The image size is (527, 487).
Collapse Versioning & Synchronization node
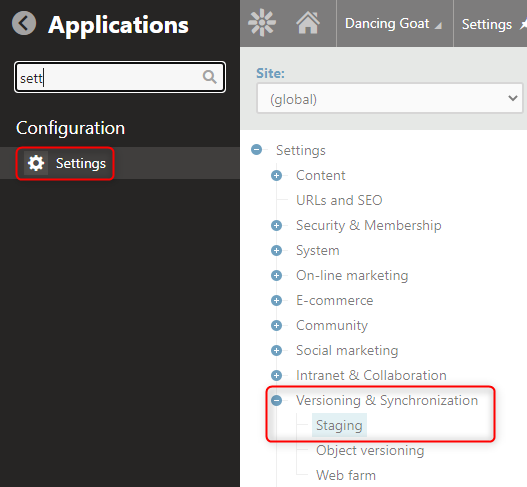pos(277,400)
